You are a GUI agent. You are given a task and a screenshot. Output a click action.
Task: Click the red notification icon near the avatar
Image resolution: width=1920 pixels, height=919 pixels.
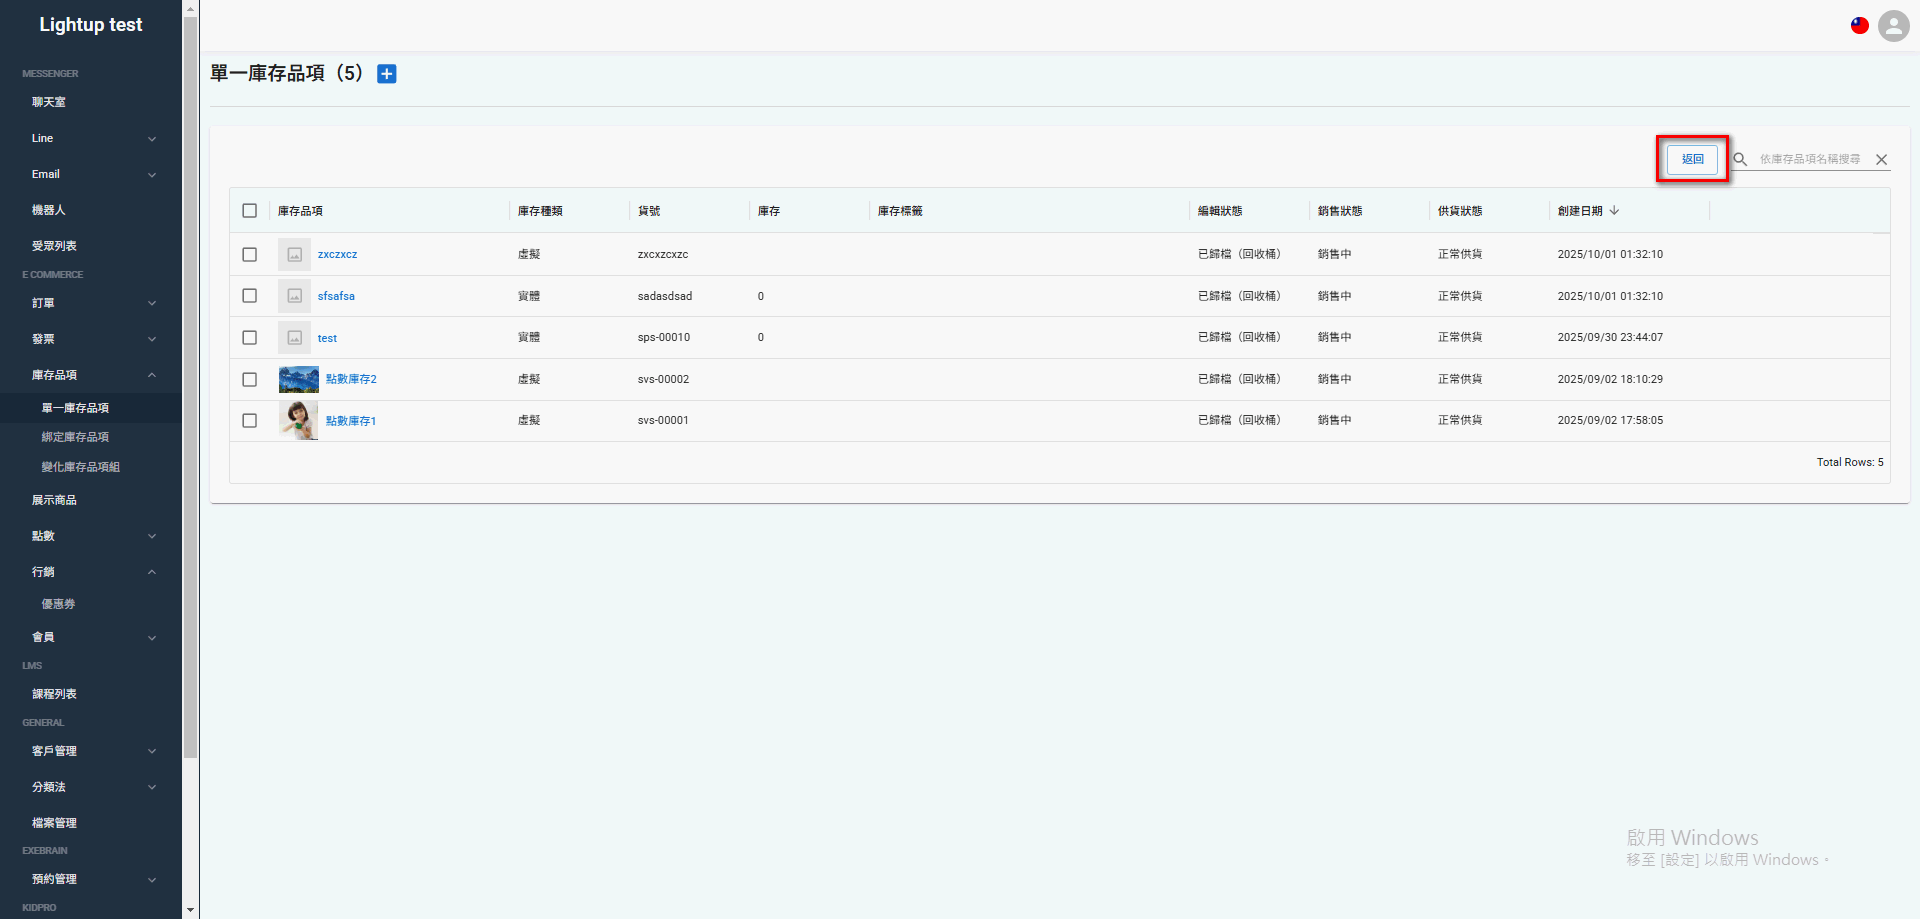pos(1860,25)
